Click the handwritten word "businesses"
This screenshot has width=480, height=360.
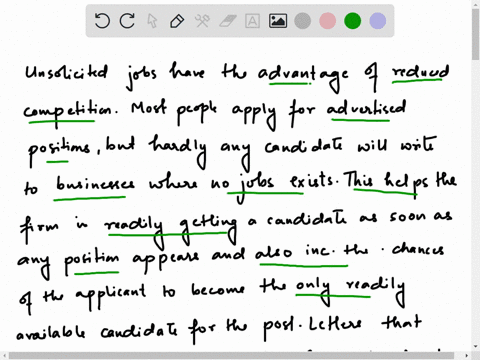(95, 184)
